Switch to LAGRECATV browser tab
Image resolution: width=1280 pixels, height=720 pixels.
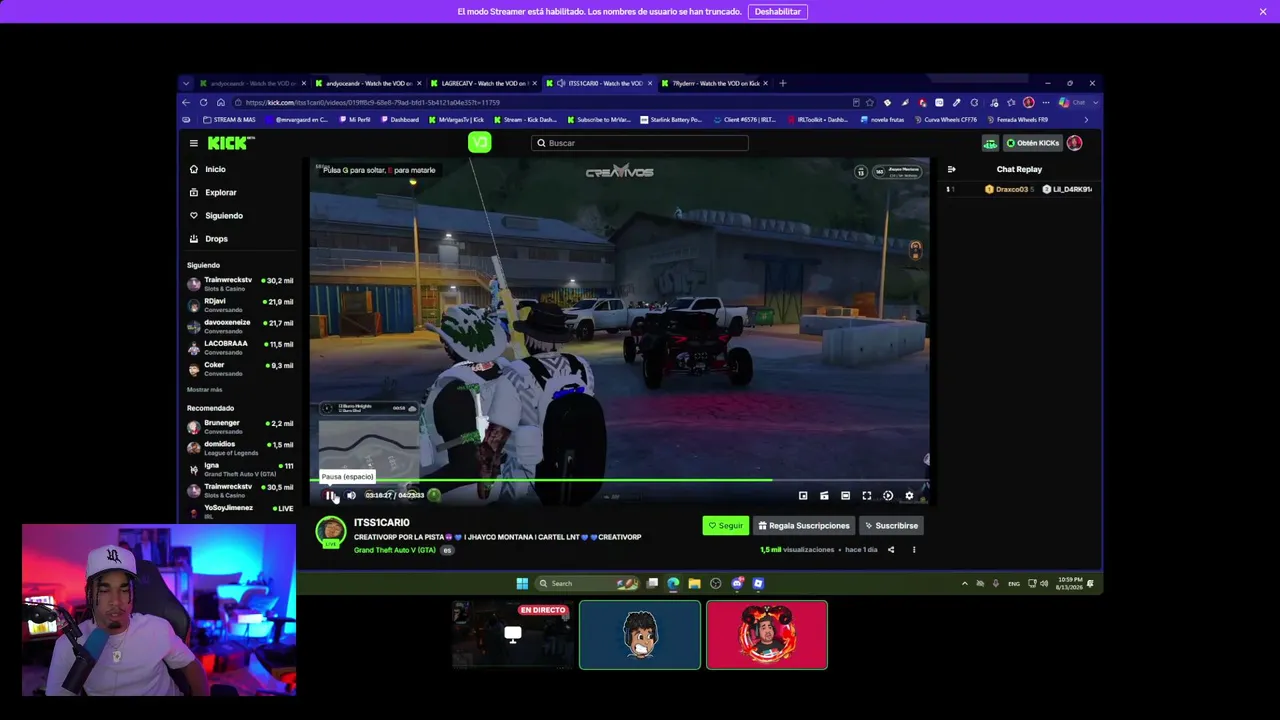click(484, 83)
